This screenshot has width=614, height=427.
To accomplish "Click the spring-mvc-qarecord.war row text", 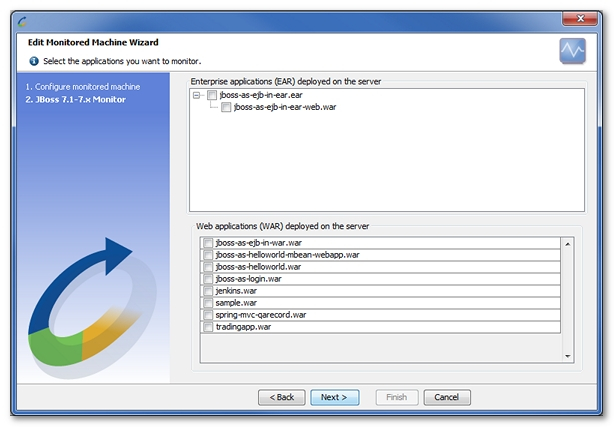I will point(261,315).
